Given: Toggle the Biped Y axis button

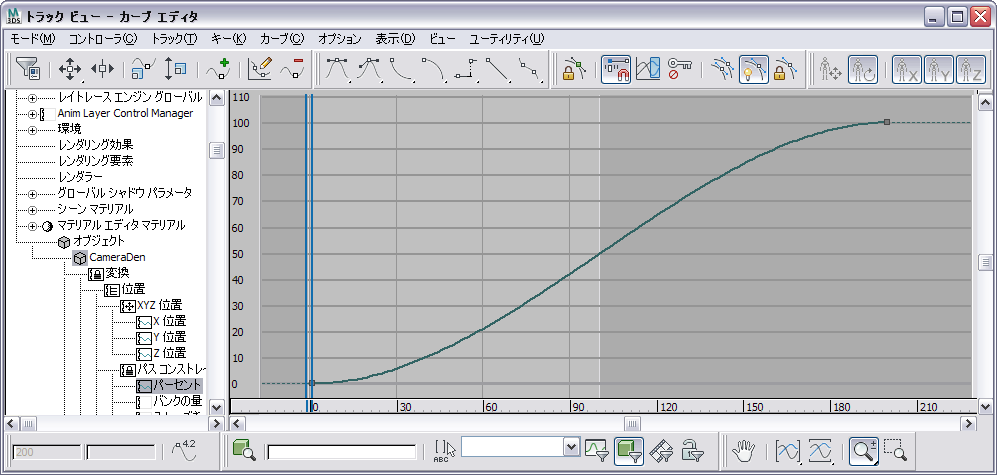Looking at the screenshot, I should pyautogui.click(x=939, y=69).
